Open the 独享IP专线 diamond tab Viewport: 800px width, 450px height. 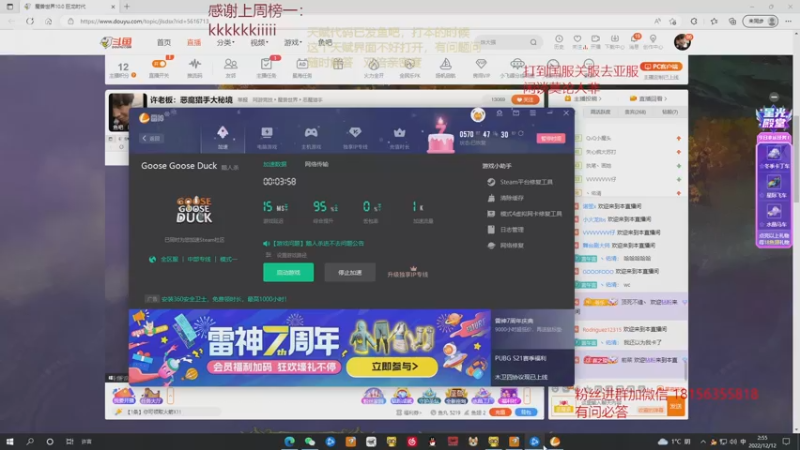[355, 137]
